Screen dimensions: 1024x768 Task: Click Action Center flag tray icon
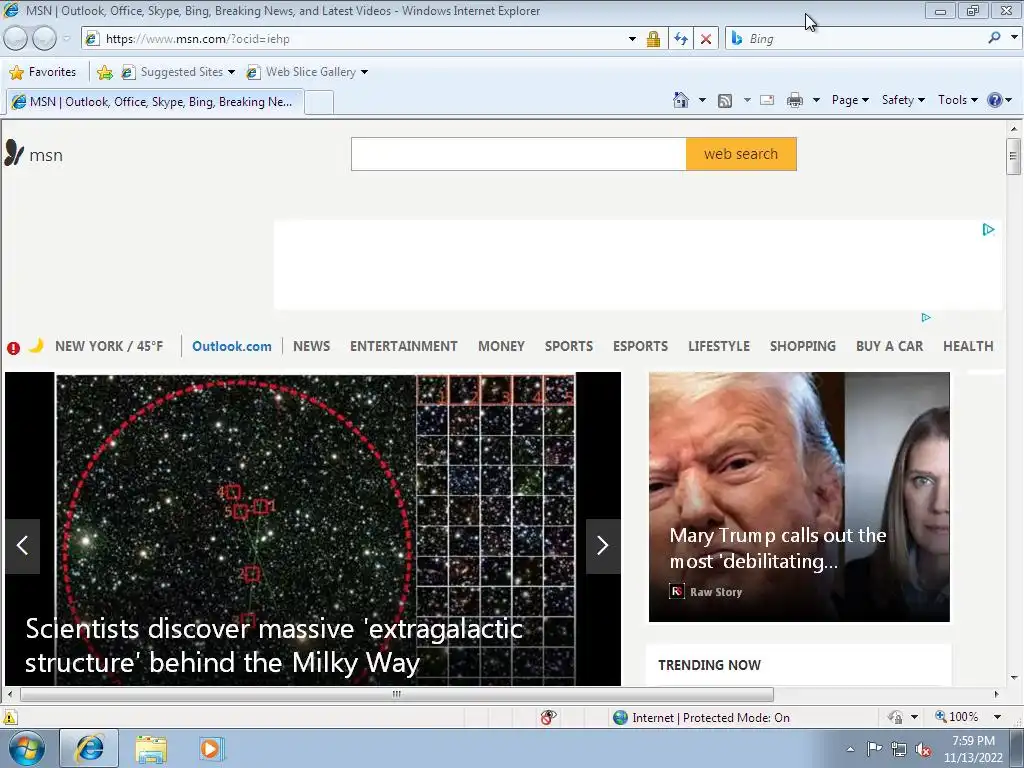click(874, 749)
